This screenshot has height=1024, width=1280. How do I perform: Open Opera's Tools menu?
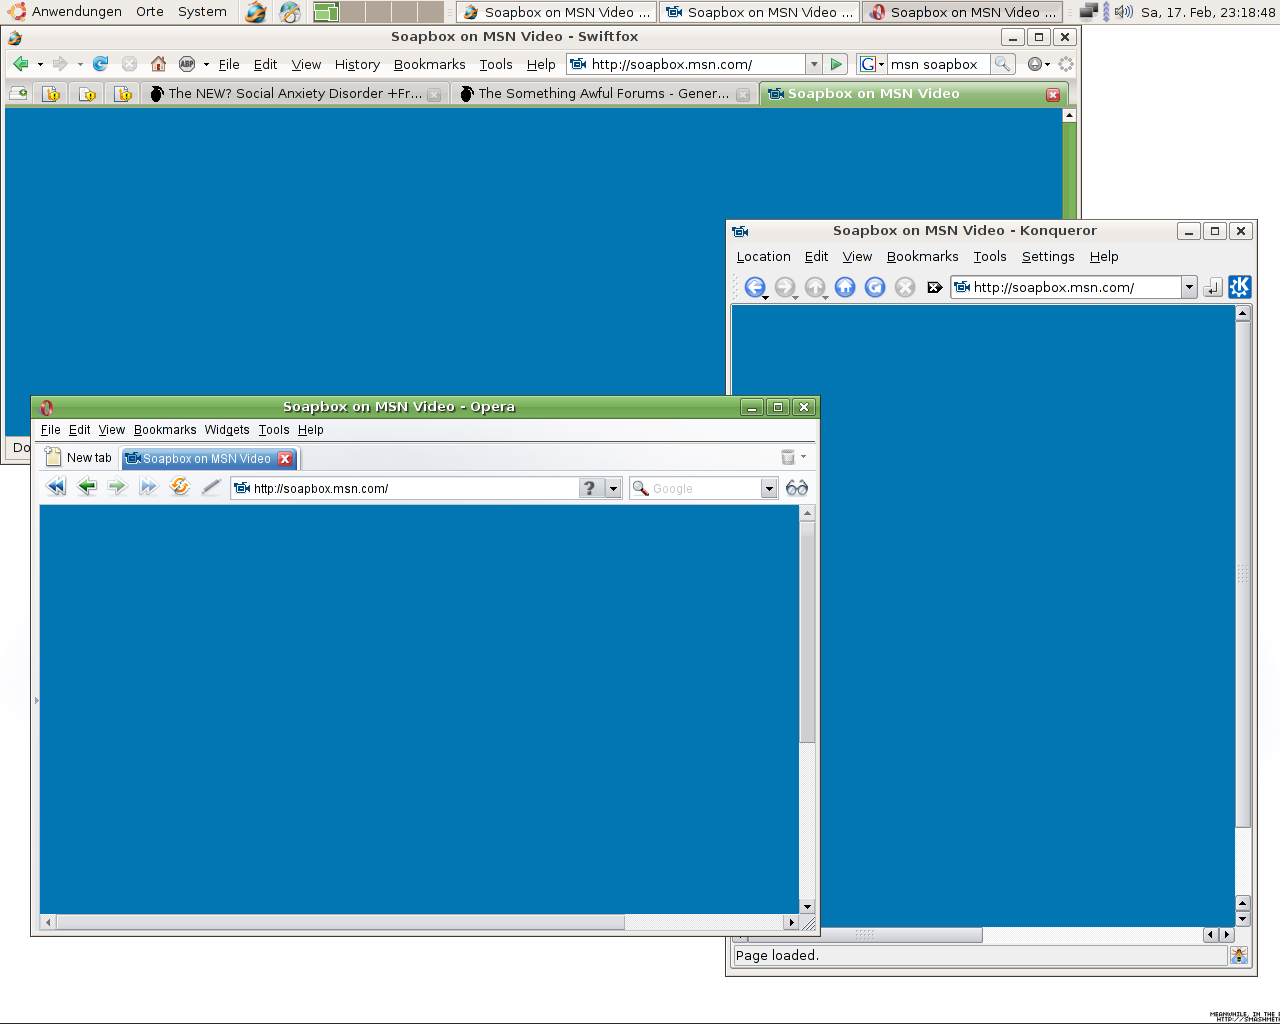click(x=274, y=430)
